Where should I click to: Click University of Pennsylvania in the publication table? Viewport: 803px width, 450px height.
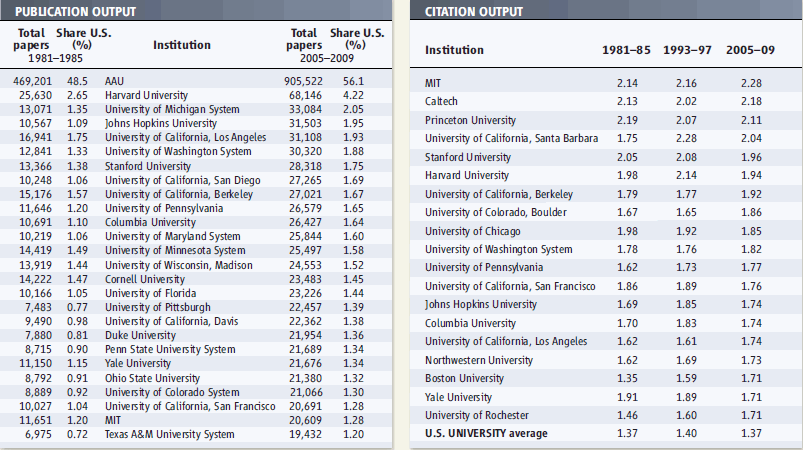coord(164,208)
